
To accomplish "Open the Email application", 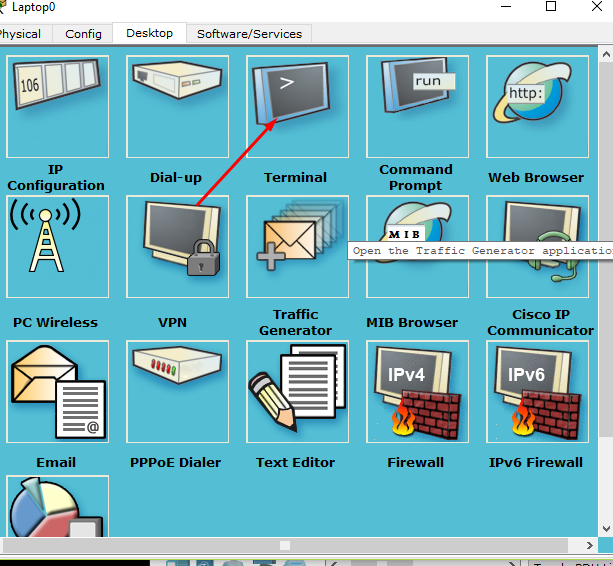I will click(x=57, y=392).
